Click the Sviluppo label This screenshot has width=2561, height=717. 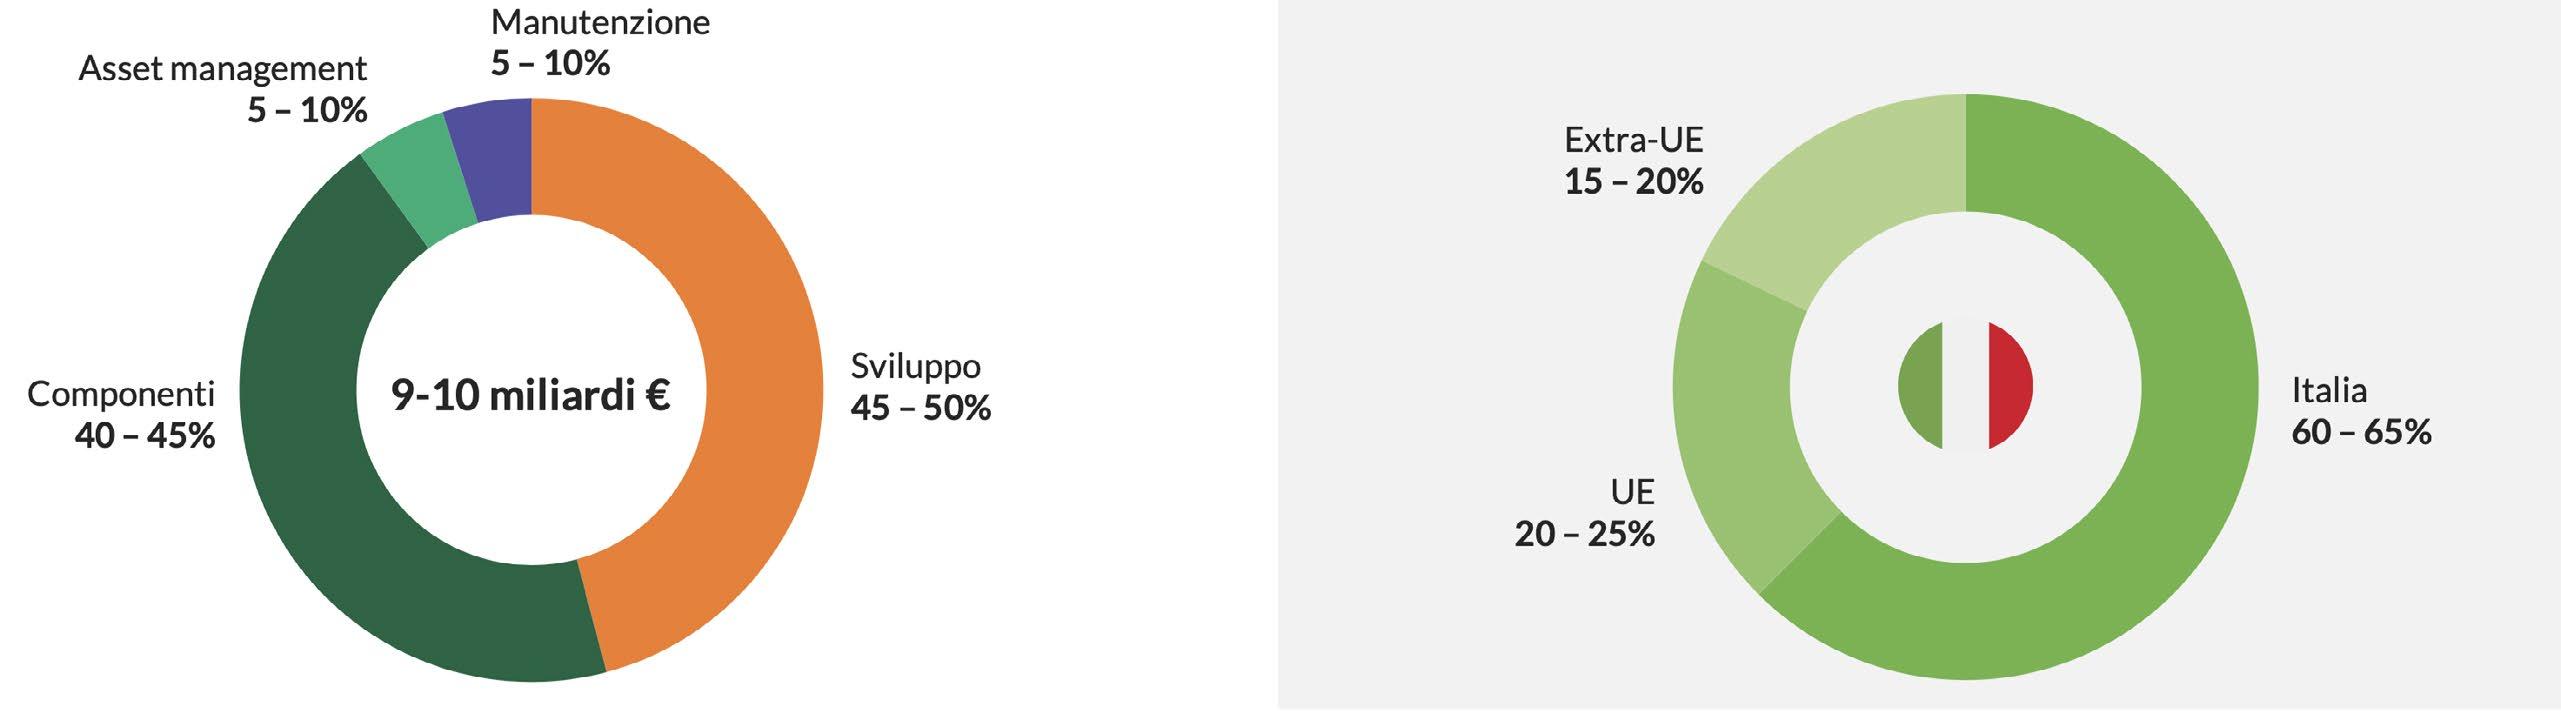tap(915, 367)
